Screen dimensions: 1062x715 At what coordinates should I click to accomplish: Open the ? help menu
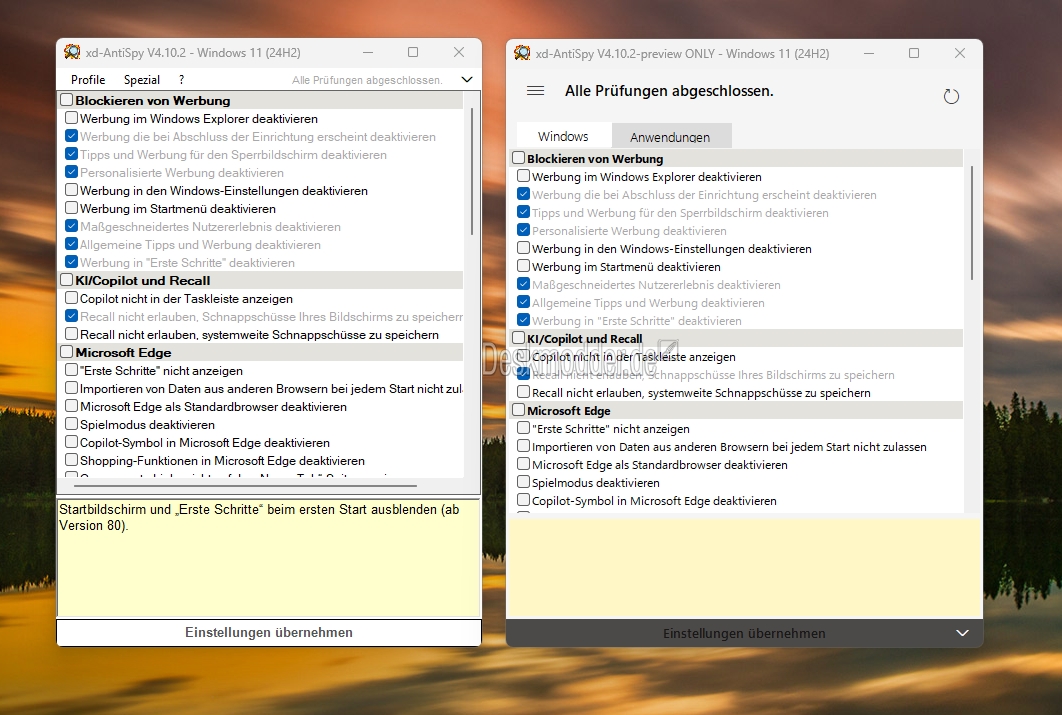[182, 79]
